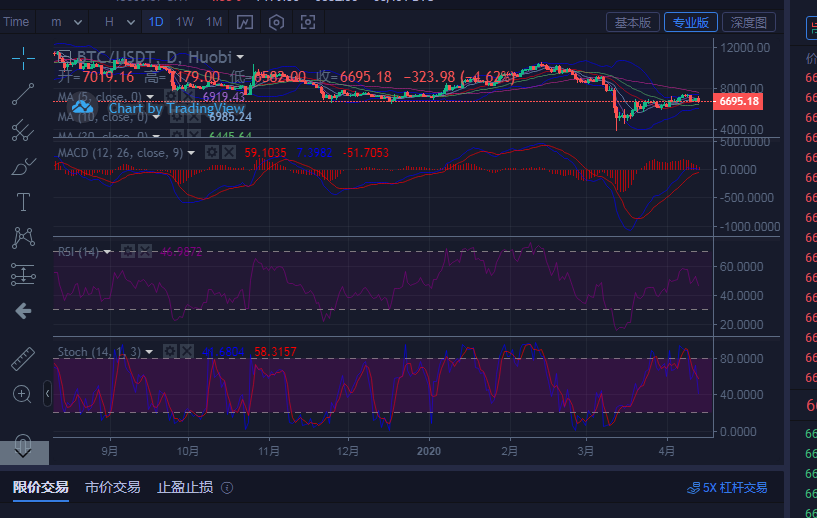Collapse the drawing toolbar side handle
Viewport: 817px width, 518px height.
47,393
